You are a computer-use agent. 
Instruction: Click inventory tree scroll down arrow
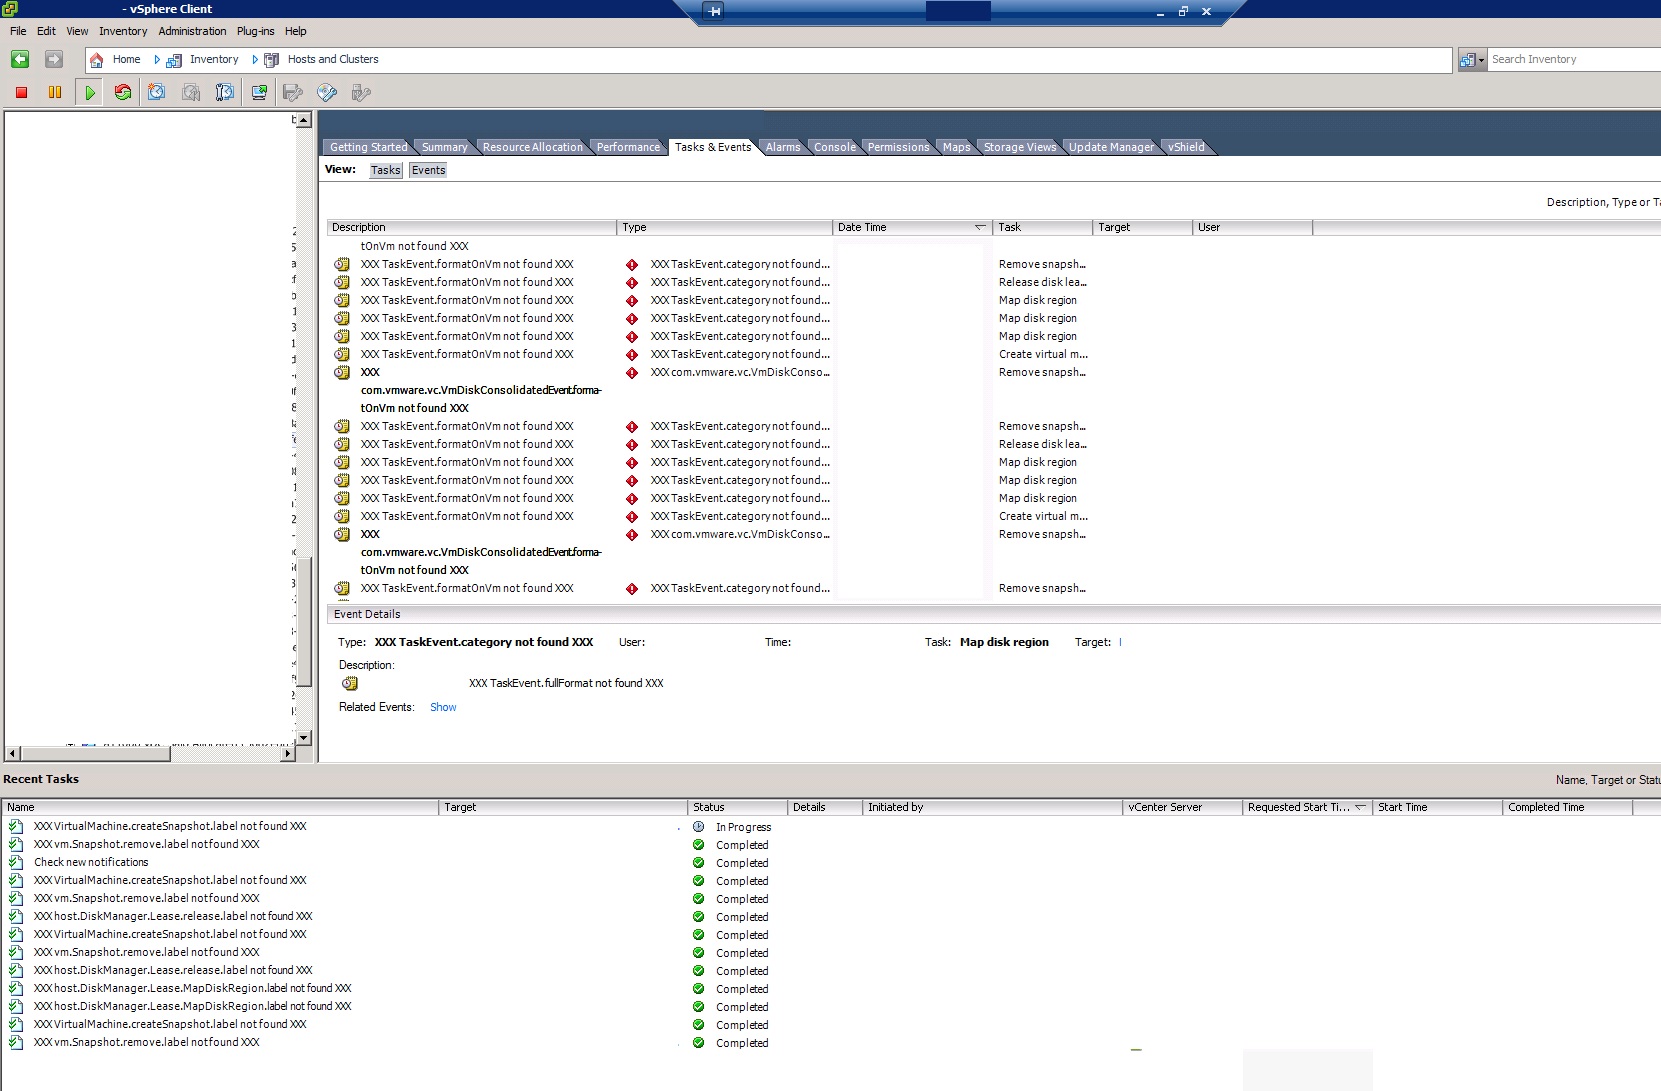coord(304,738)
